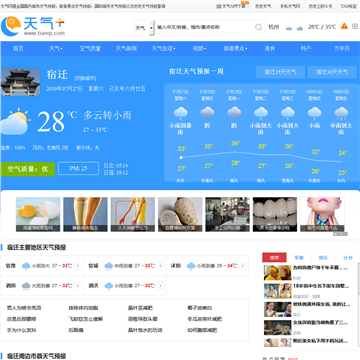Click the 宿迁30天天气 button
Image resolution: width=360 pixels, height=360 pixels.
[x=332, y=72]
